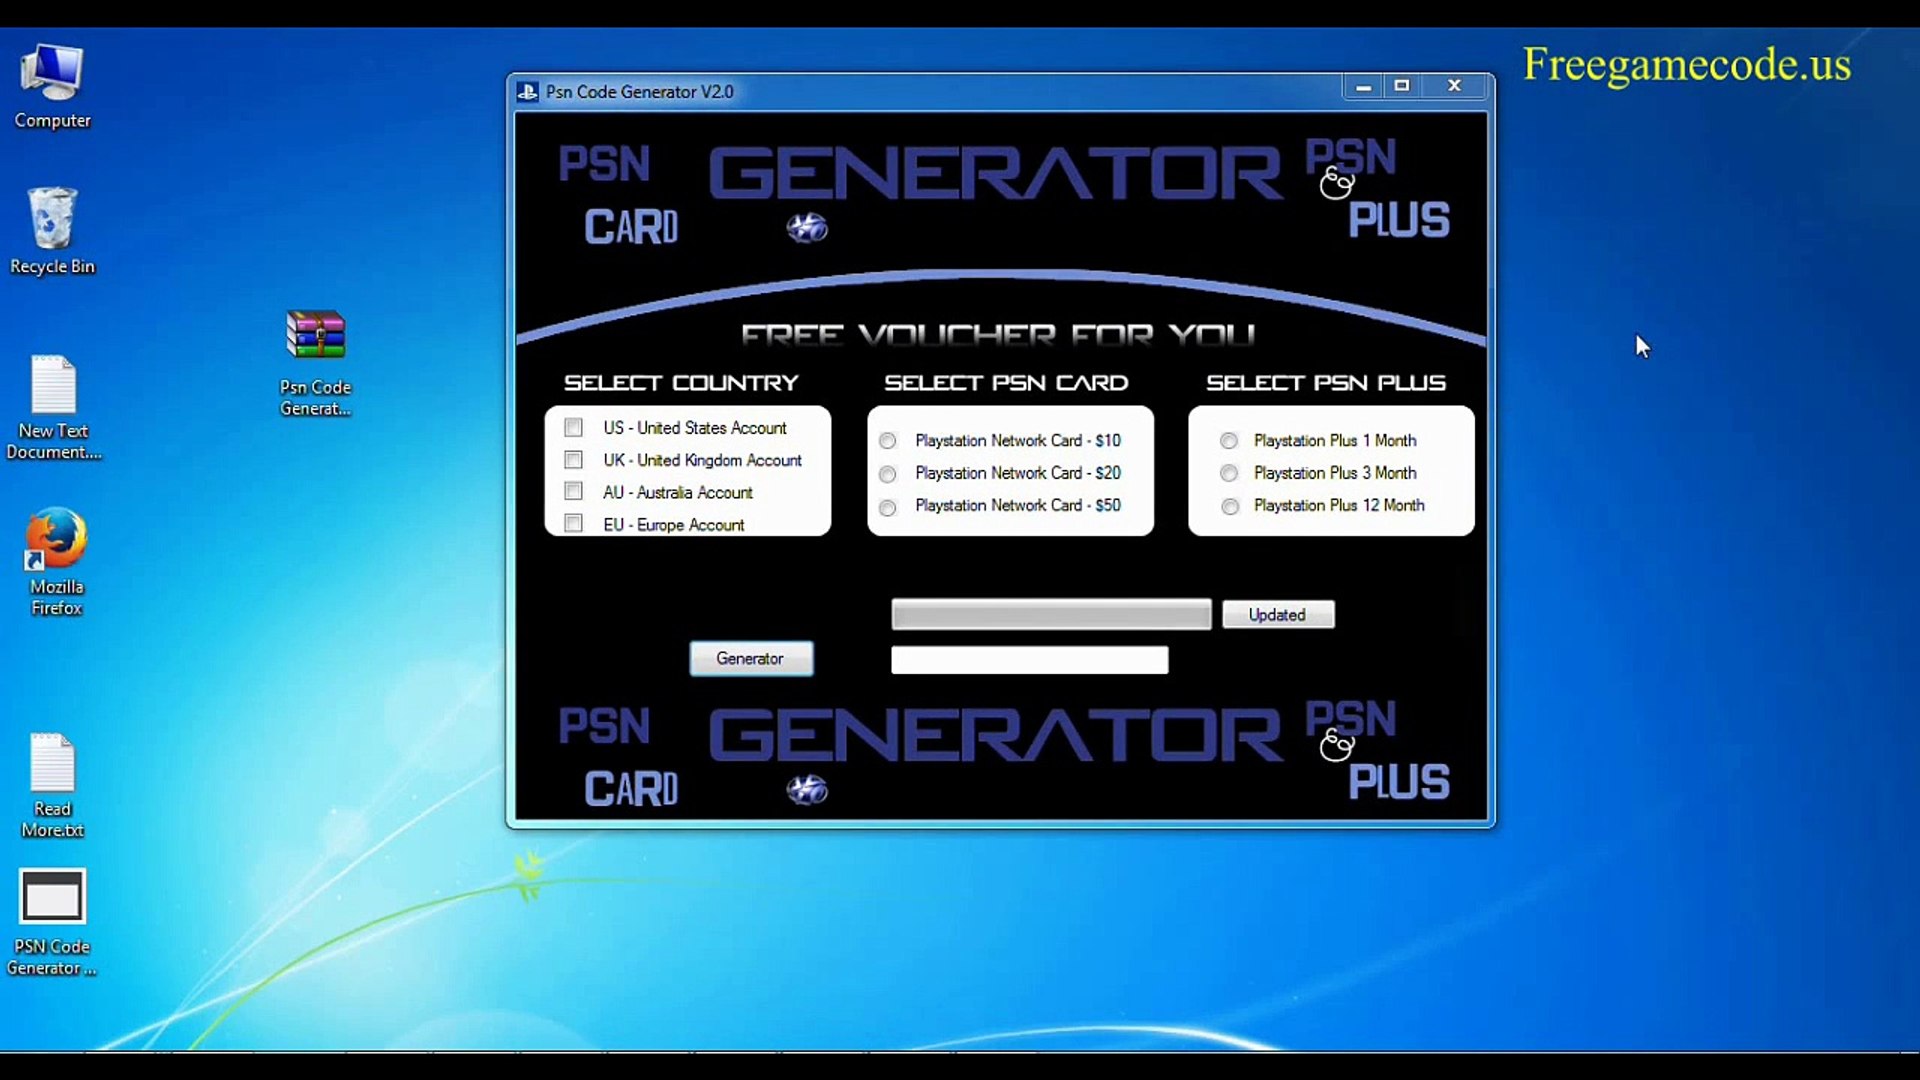Image resolution: width=1920 pixels, height=1080 pixels.
Task: Select Playstation Plus 1 Month option
Action: pyautogui.click(x=1229, y=441)
